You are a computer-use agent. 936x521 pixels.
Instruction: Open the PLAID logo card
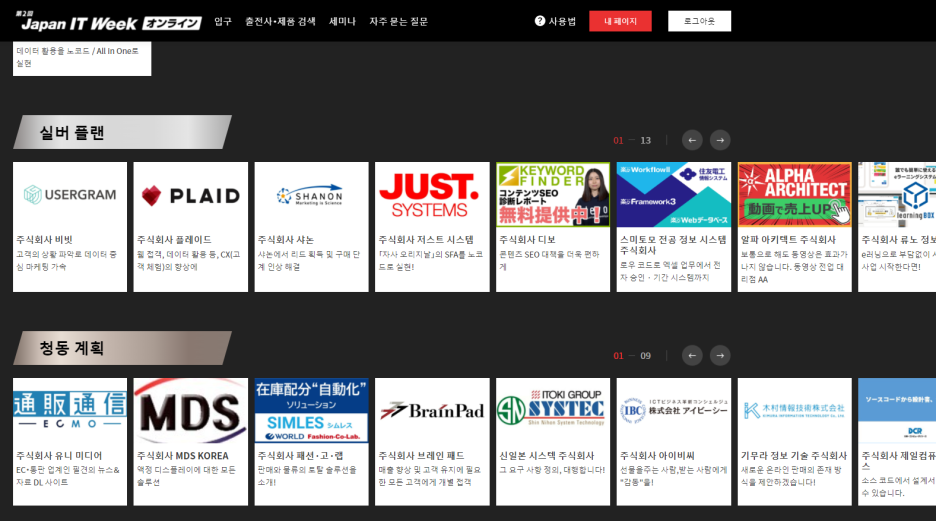pos(190,195)
